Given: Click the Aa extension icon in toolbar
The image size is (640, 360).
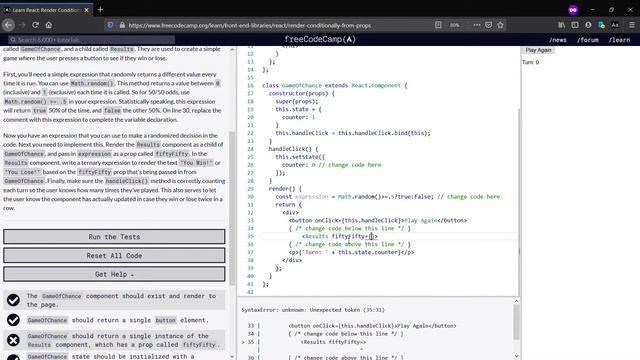Looking at the screenshot, I should tap(615, 25).
